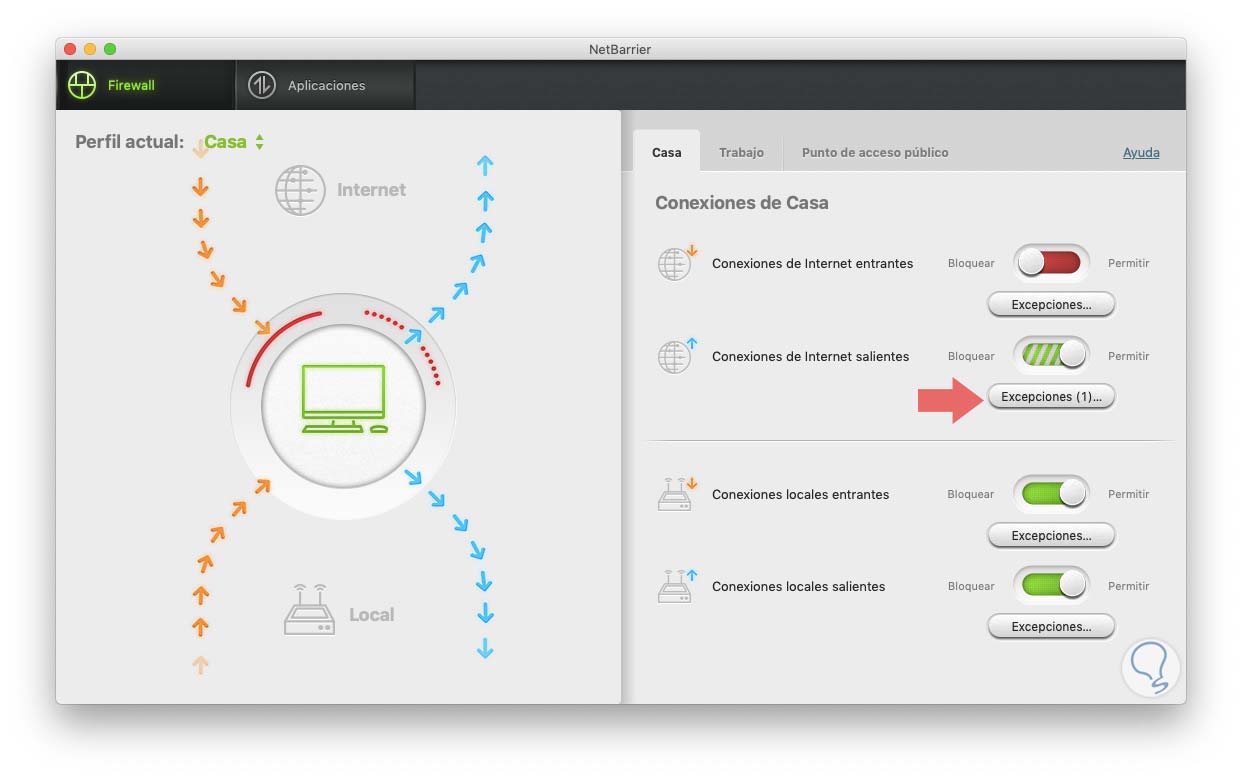The image size is (1242, 778).
Task: Click the incoming Internet connections globe icon
Action: coord(677,263)
